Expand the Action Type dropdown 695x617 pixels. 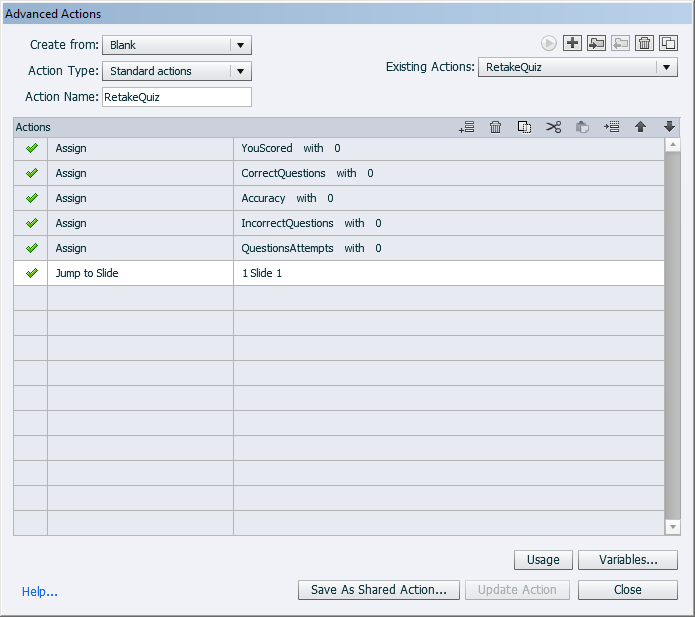click(177, 71)
